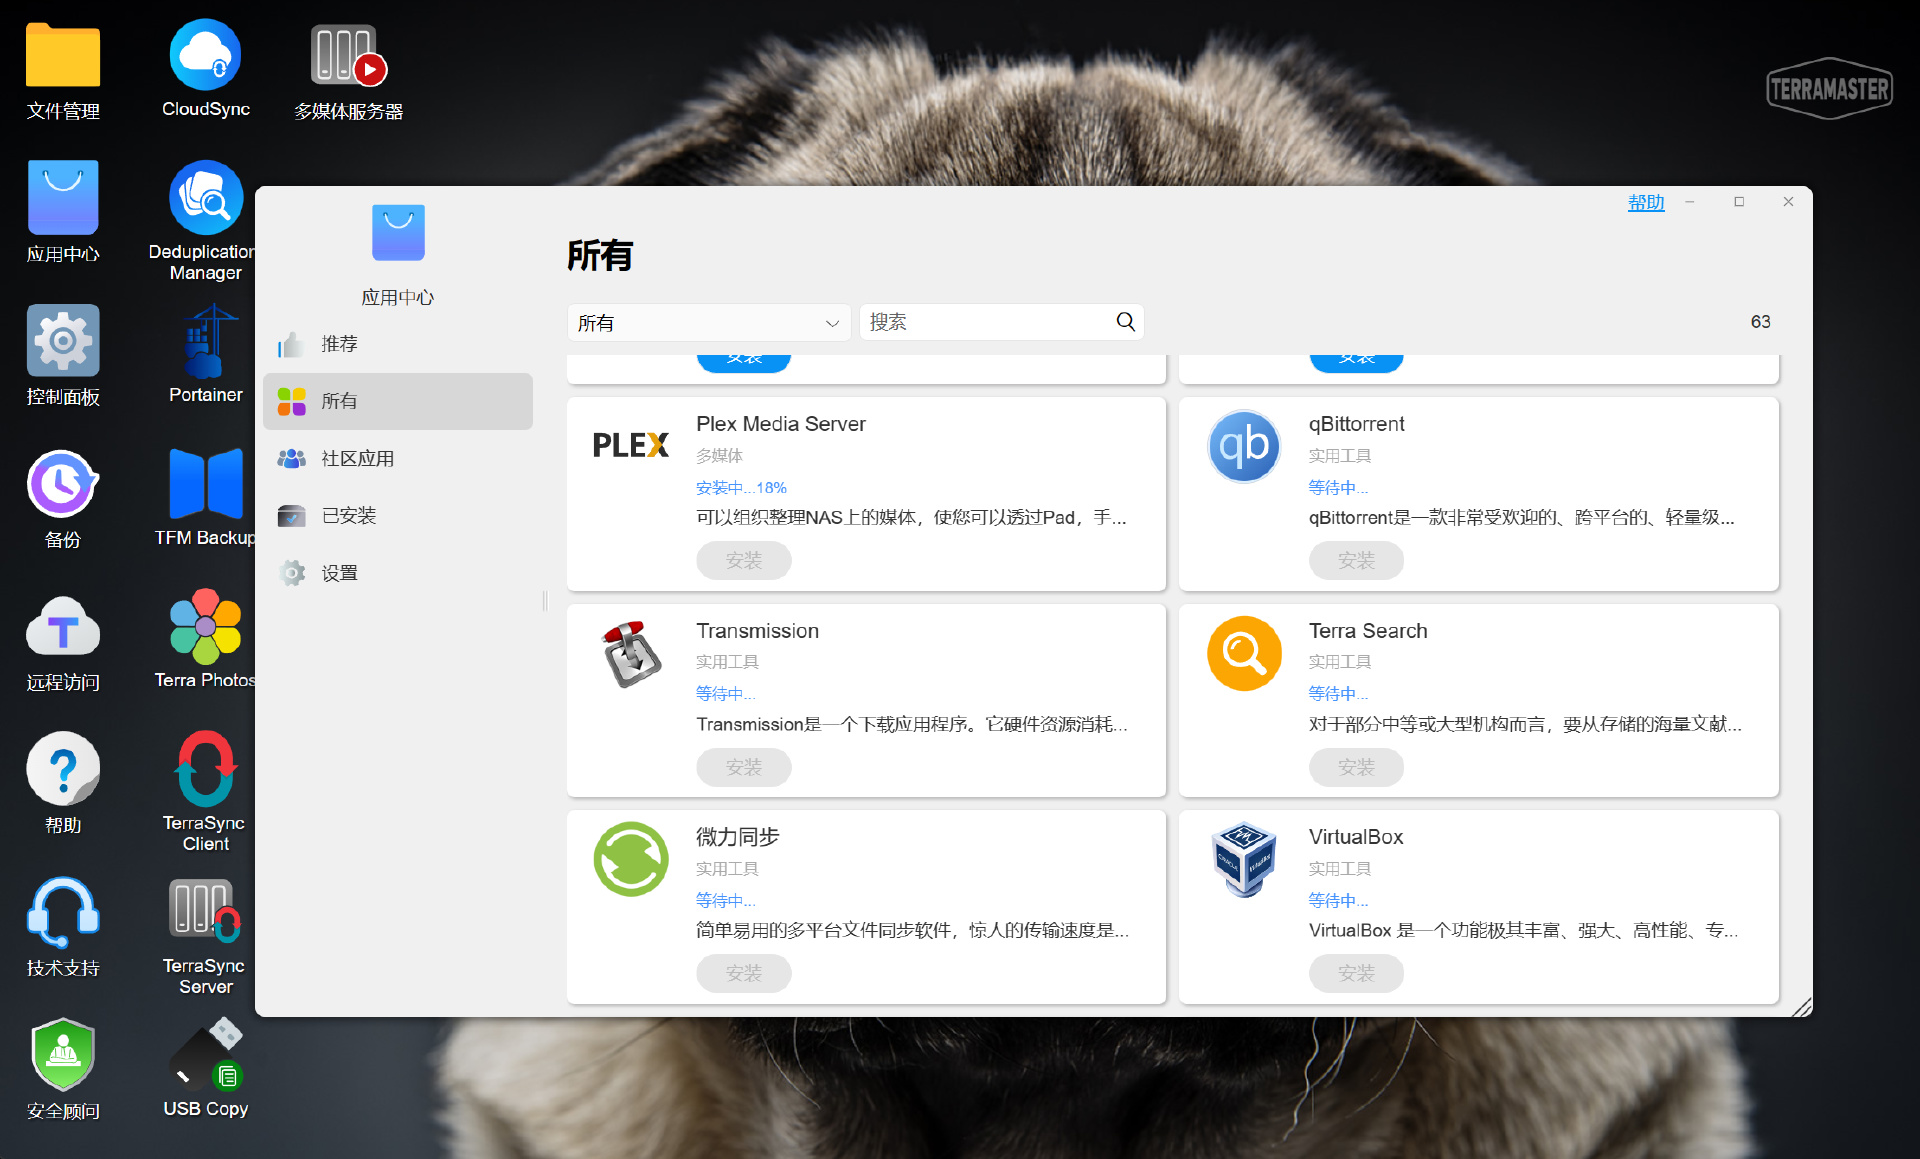The image size is (1920, 1159).
Task: Click the 搜索 input field
Action: pyautogui.click(x=985, y=322)
